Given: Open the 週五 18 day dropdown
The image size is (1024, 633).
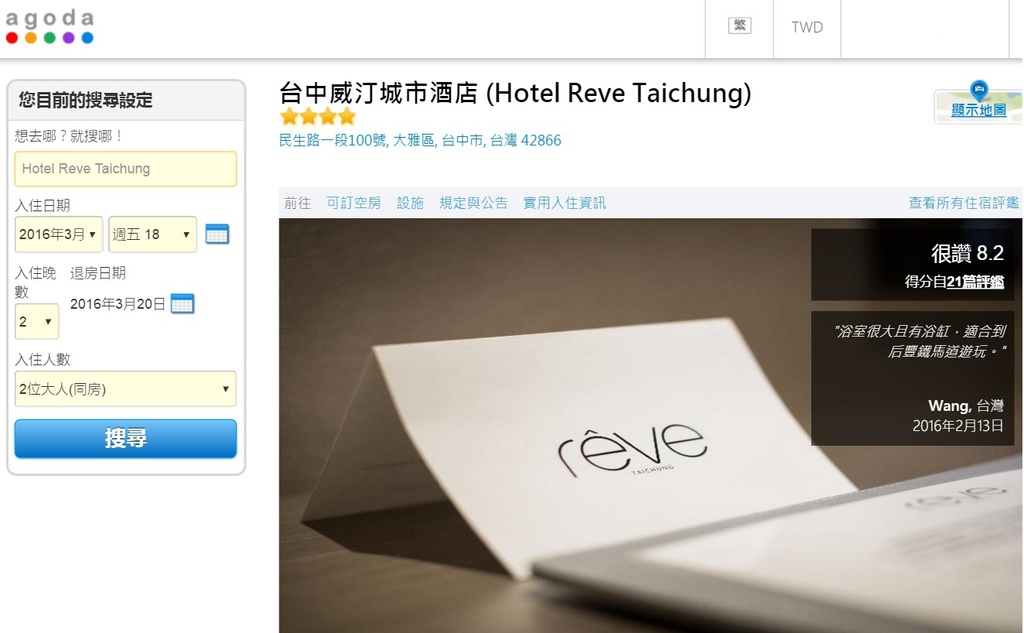Looking at the screenshot, I should pos(152,235).
